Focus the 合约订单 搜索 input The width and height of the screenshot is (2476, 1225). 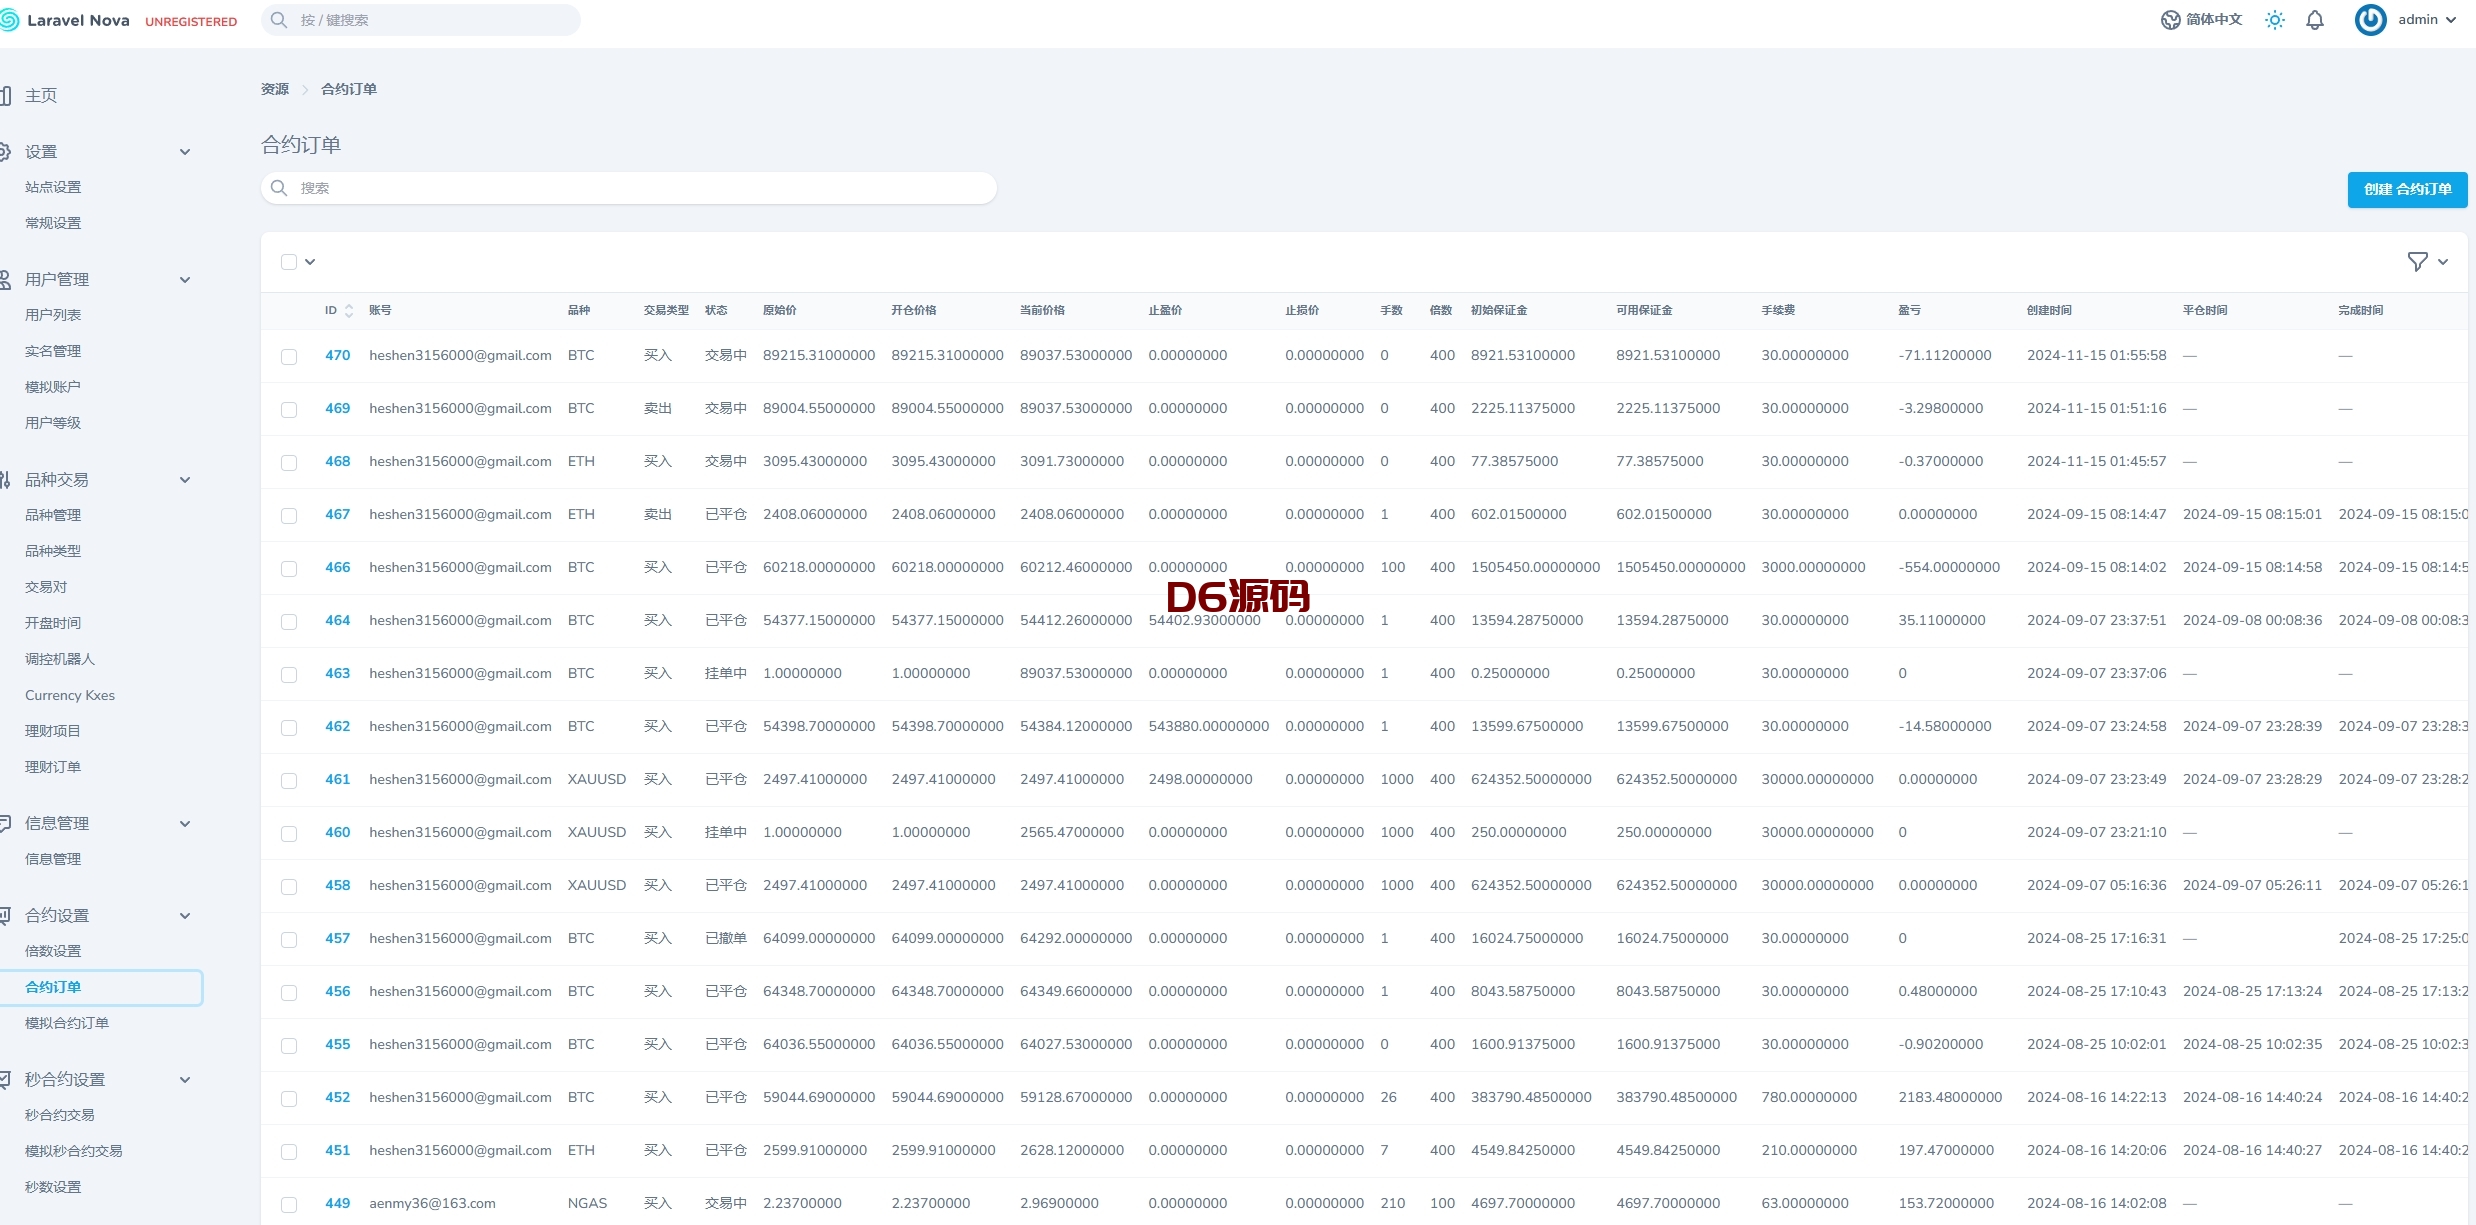pyautogui.click(x=629, y=188)
